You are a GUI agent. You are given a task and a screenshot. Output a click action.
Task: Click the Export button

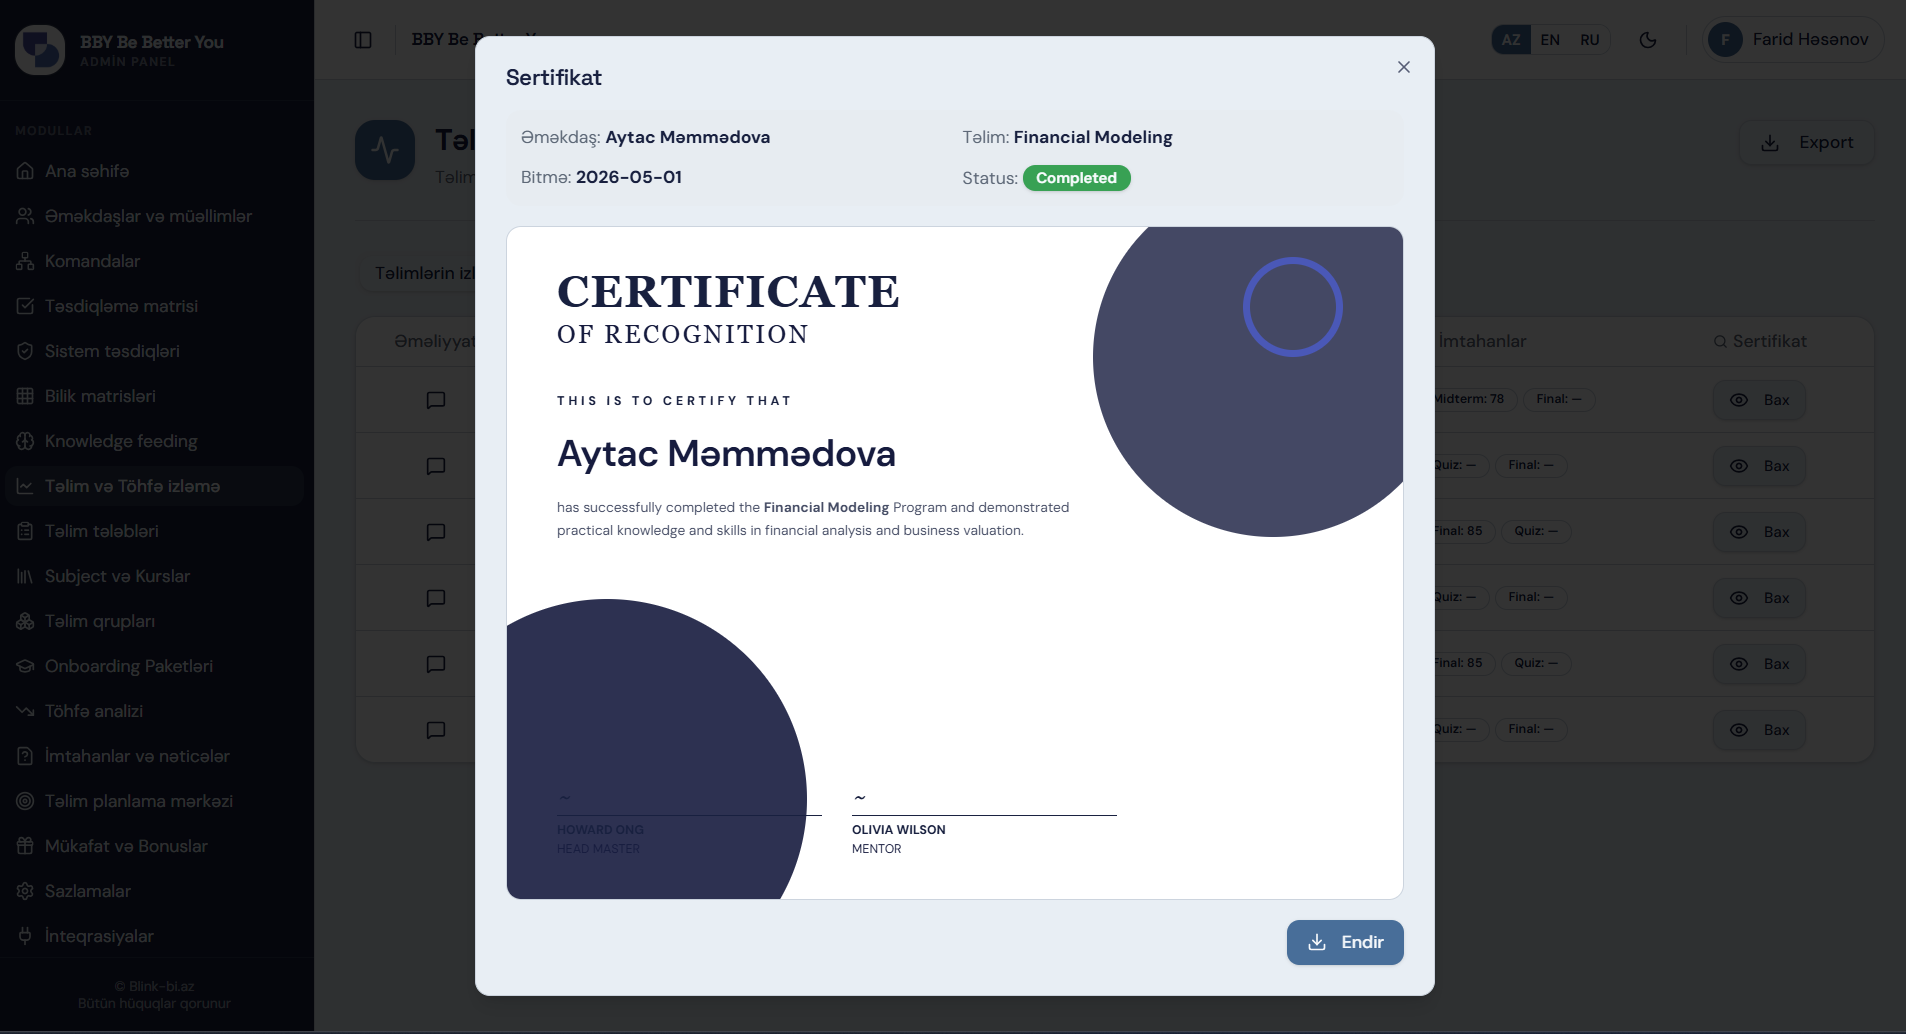pyautogui.click(x=1807, y=143)
